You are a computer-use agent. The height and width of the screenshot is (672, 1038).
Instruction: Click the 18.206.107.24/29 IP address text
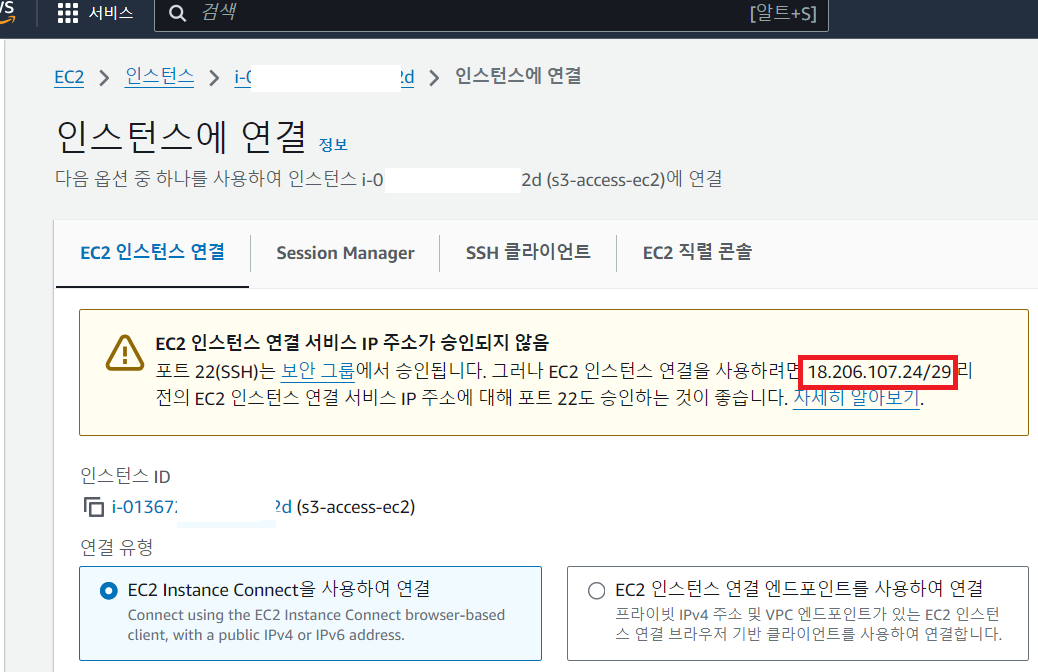pyautogui.click(x=879, y=372)
